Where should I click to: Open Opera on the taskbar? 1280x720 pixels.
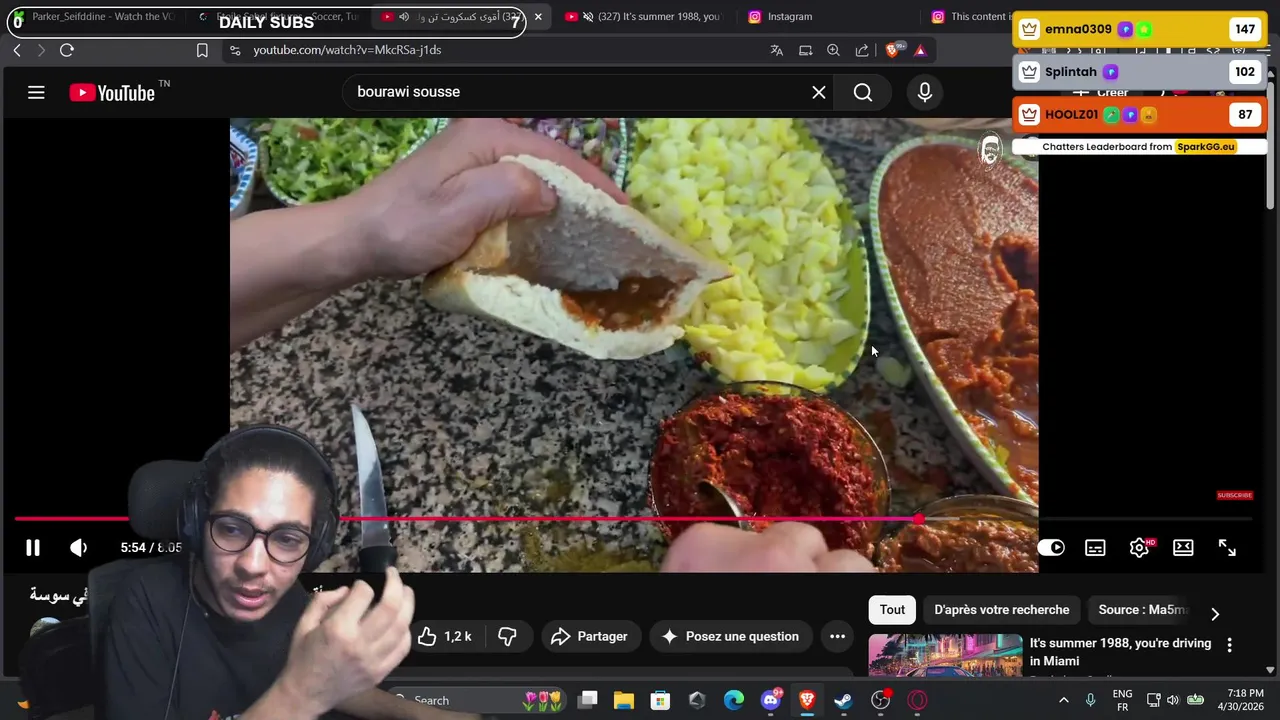pyautogui.click(x=917, y=700)
